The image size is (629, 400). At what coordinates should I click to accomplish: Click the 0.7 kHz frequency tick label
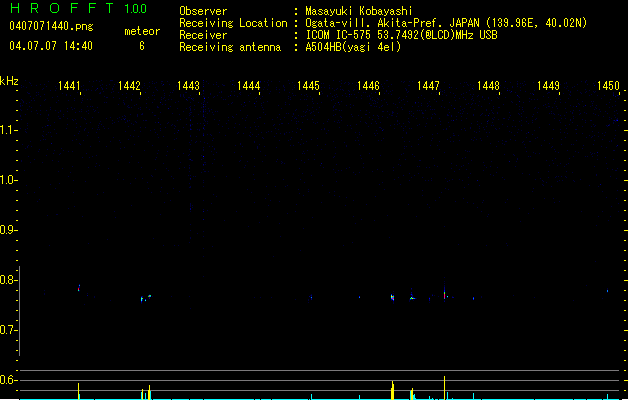[8, 330]
